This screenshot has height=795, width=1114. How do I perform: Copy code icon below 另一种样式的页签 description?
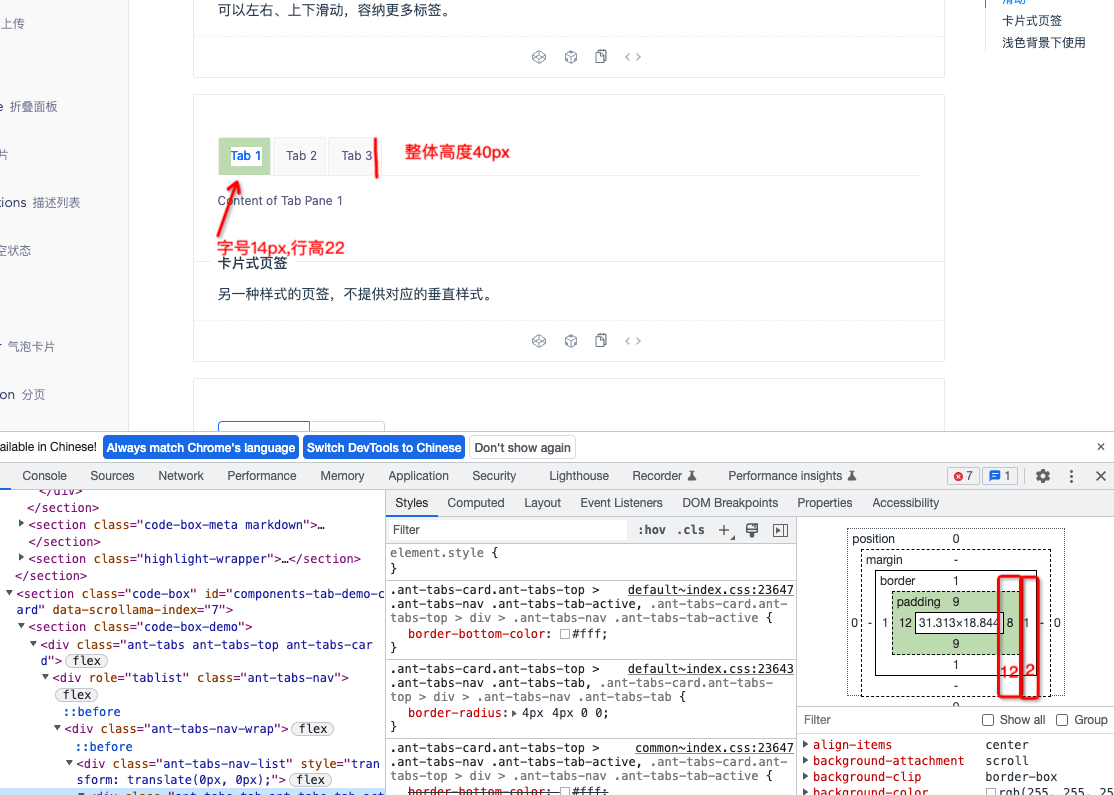(601, 340)
